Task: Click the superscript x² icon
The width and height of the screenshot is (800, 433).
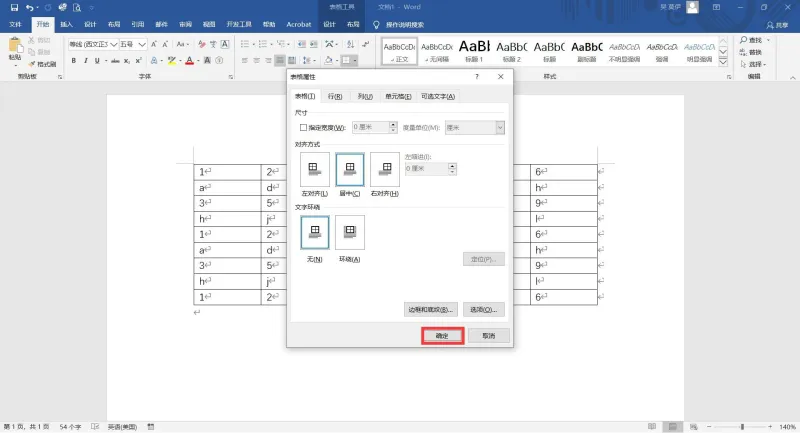Action: (x=138, y=61)
